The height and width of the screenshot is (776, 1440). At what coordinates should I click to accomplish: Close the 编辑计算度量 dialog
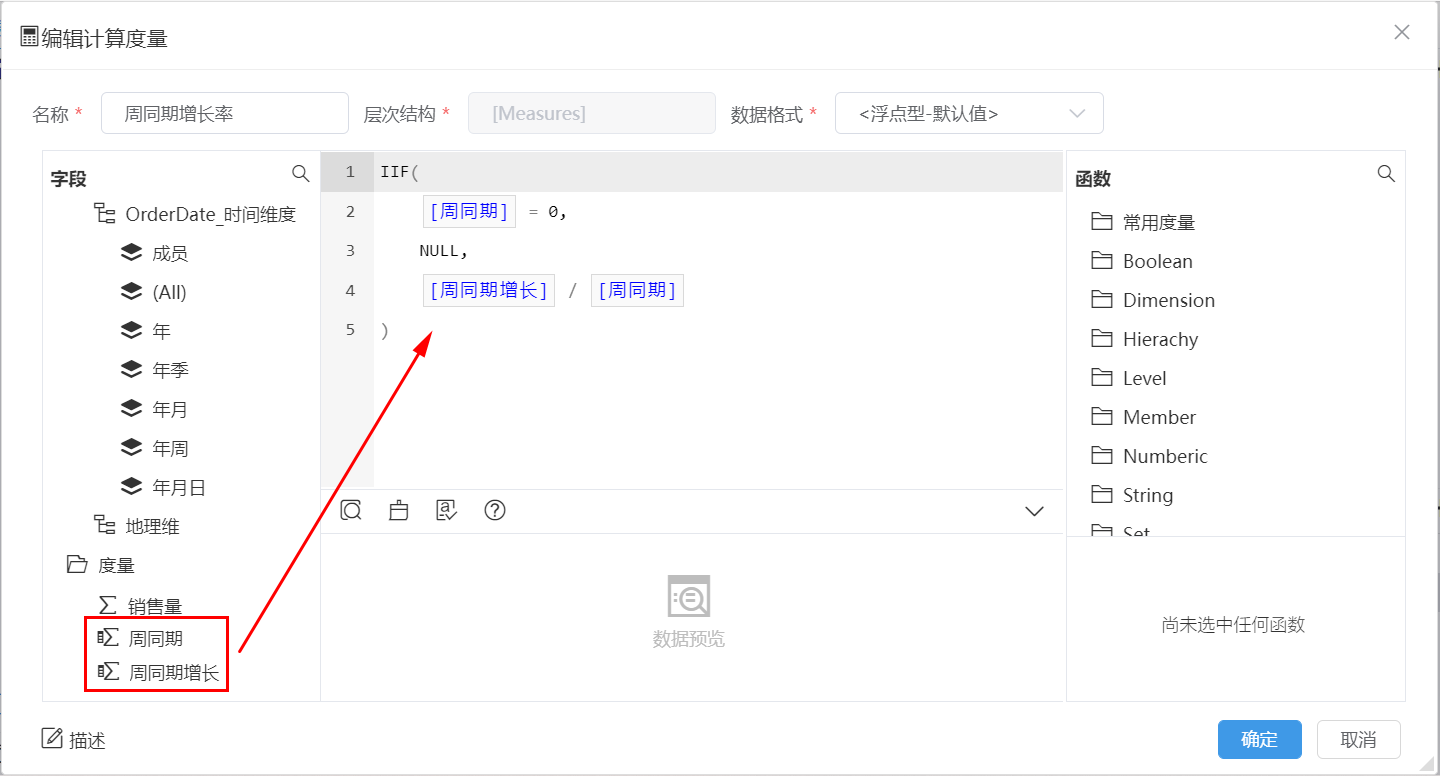(1402, 32)
